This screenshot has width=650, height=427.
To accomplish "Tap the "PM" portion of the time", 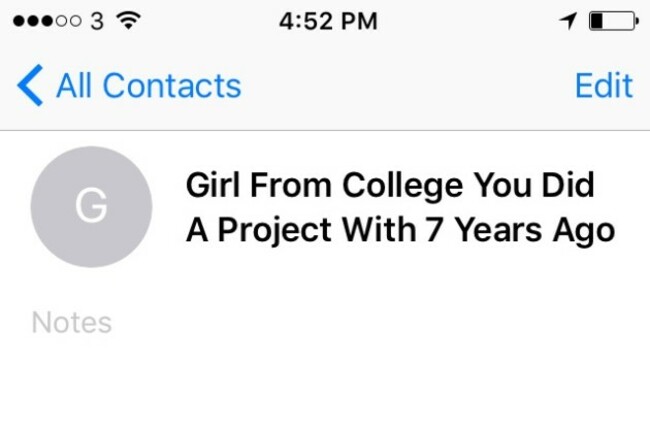I will coord(359,21).
